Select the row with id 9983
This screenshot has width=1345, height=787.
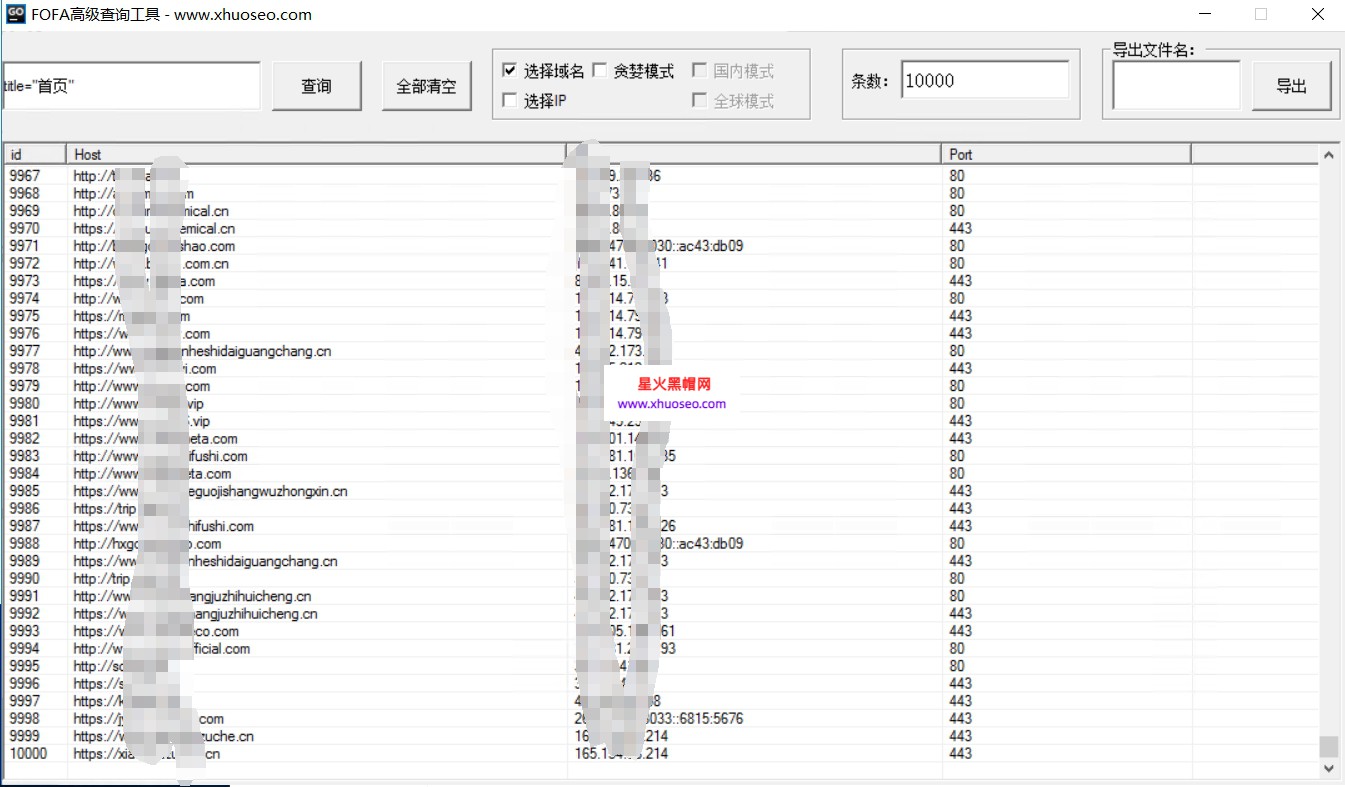(660, 456)
